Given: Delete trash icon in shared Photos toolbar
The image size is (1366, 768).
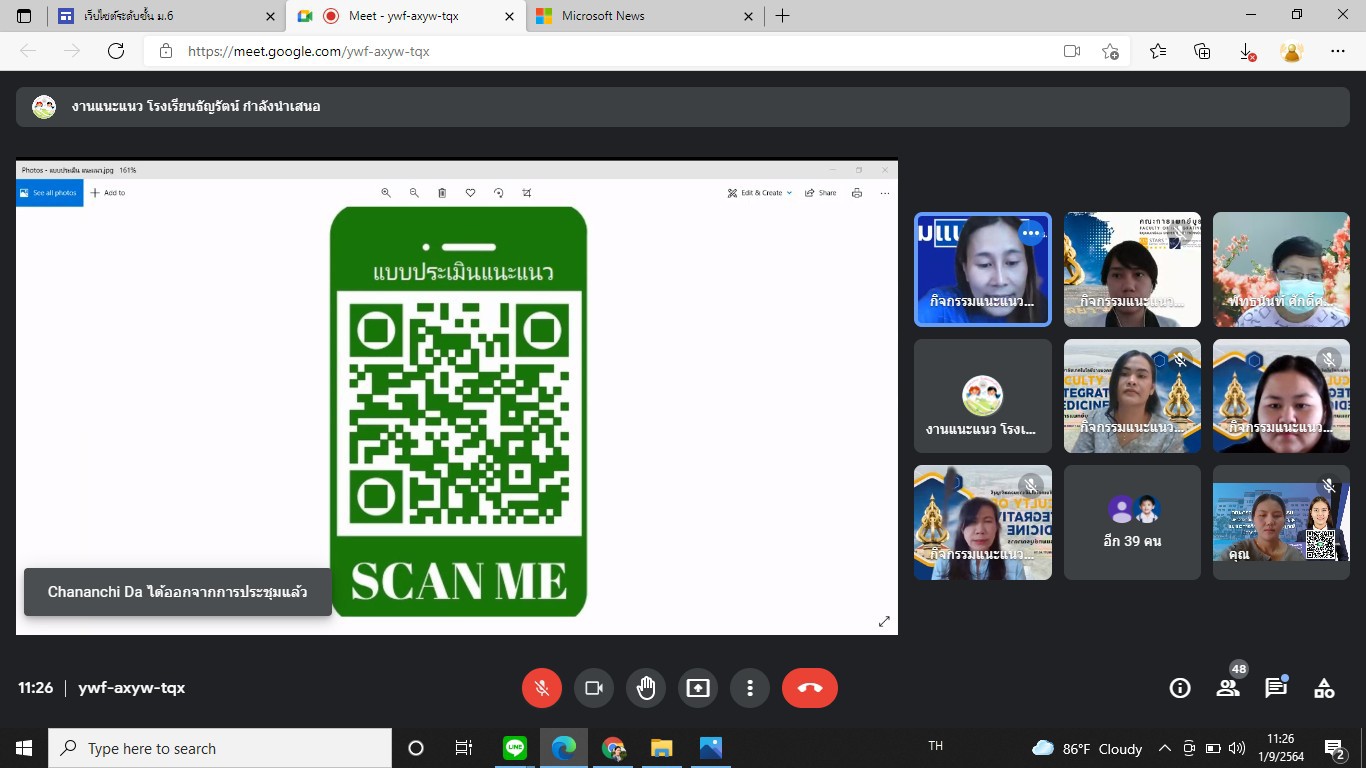Looking at the screenshot, I should 442,193.
